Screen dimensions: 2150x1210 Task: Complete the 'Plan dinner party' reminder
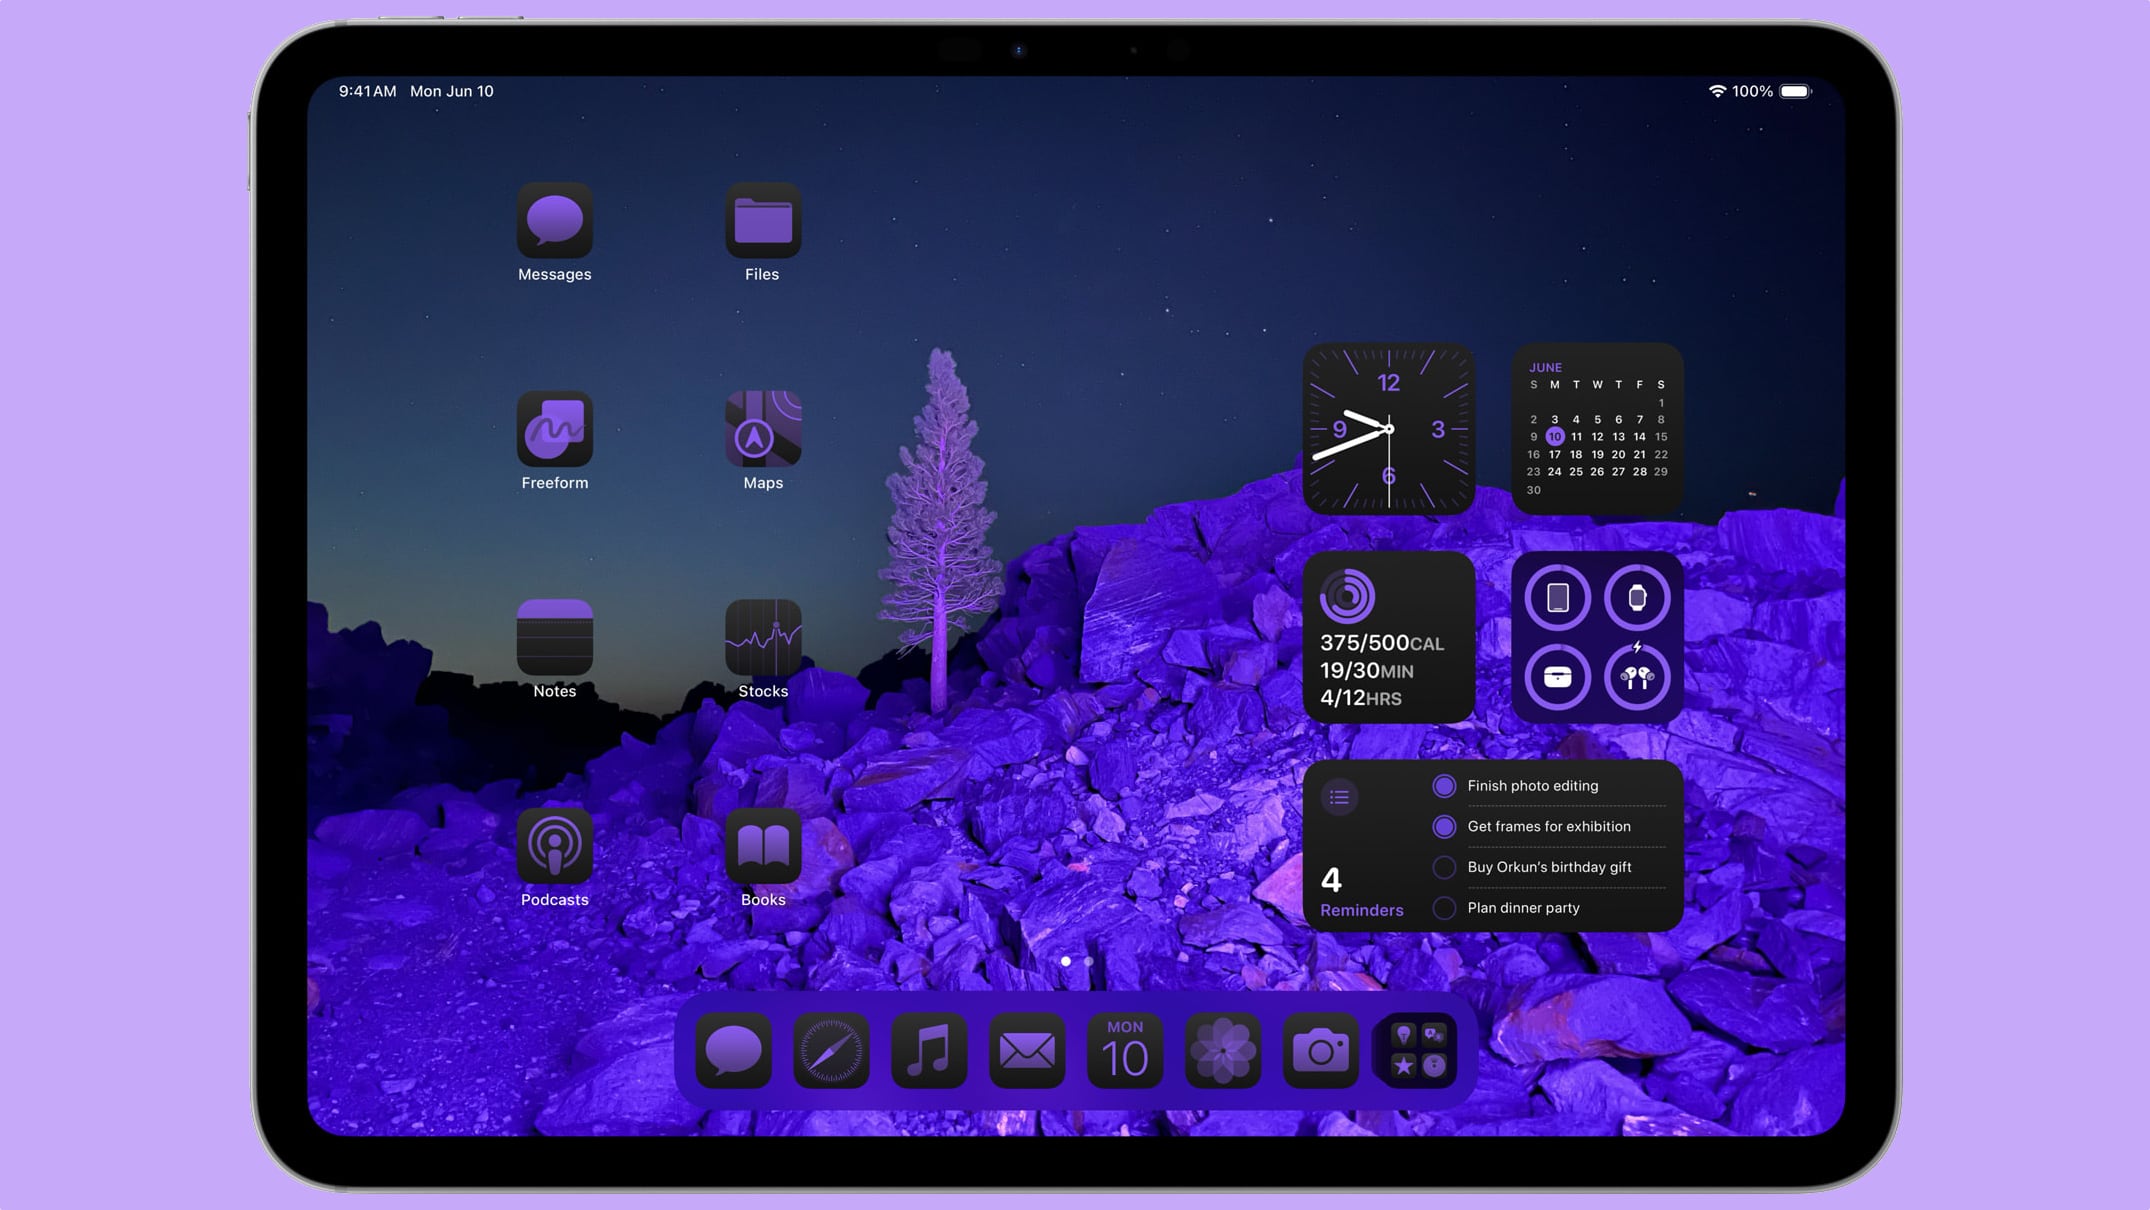click(x=1444, y=908)
